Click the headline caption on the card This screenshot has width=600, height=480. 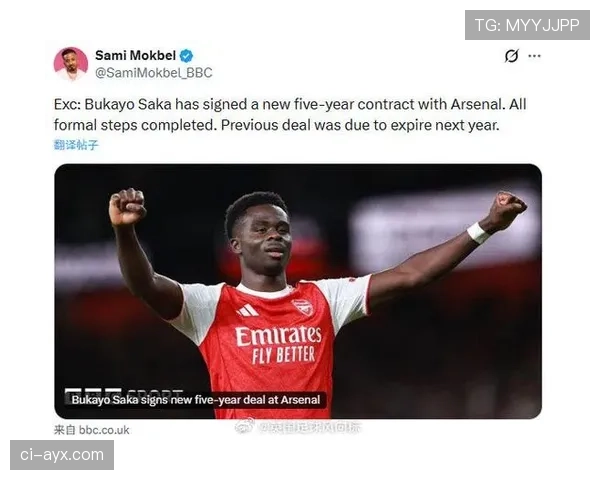(196, 400)
